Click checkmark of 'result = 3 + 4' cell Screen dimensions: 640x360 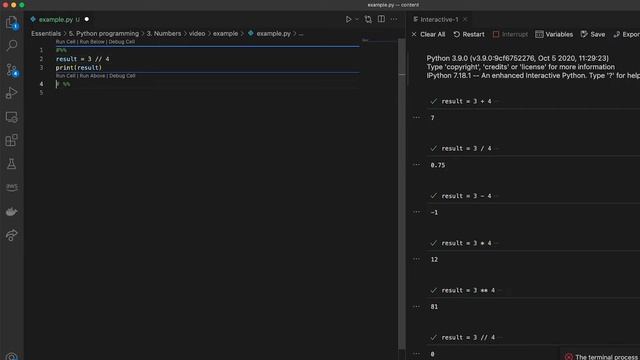433,101
